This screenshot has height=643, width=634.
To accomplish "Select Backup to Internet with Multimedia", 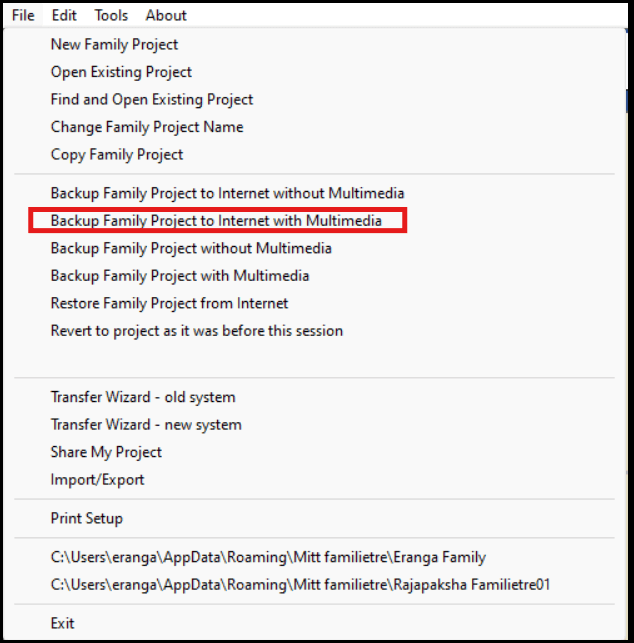I will [x=216, y=220].
